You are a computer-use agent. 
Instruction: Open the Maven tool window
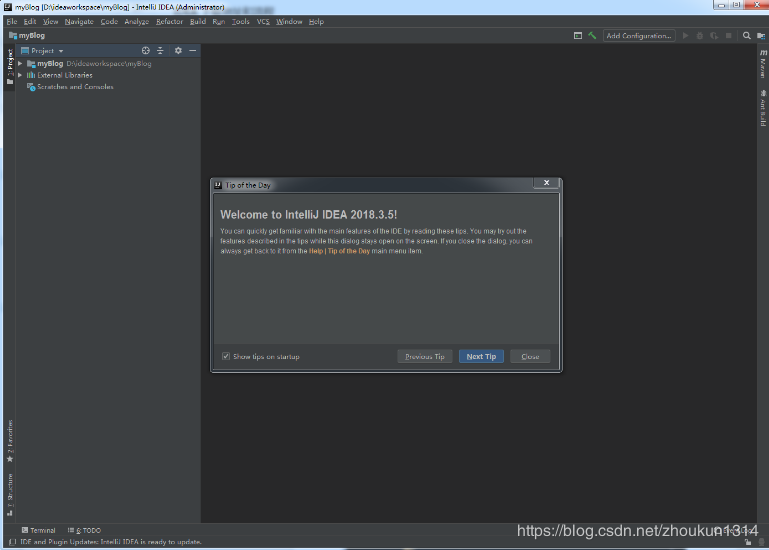763,64
